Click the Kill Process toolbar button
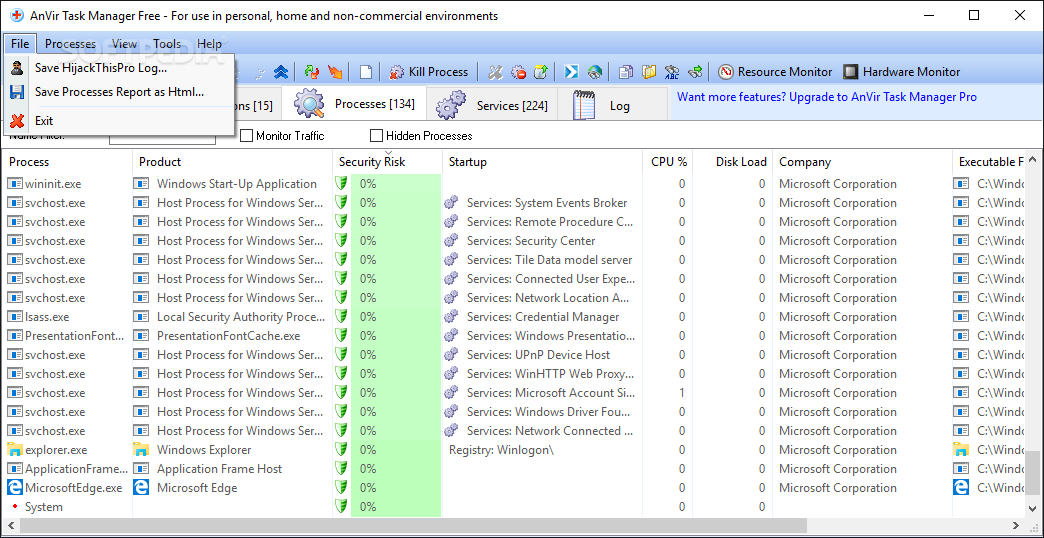Screen dimensions: 1044x538 click(x=429, y=72)
